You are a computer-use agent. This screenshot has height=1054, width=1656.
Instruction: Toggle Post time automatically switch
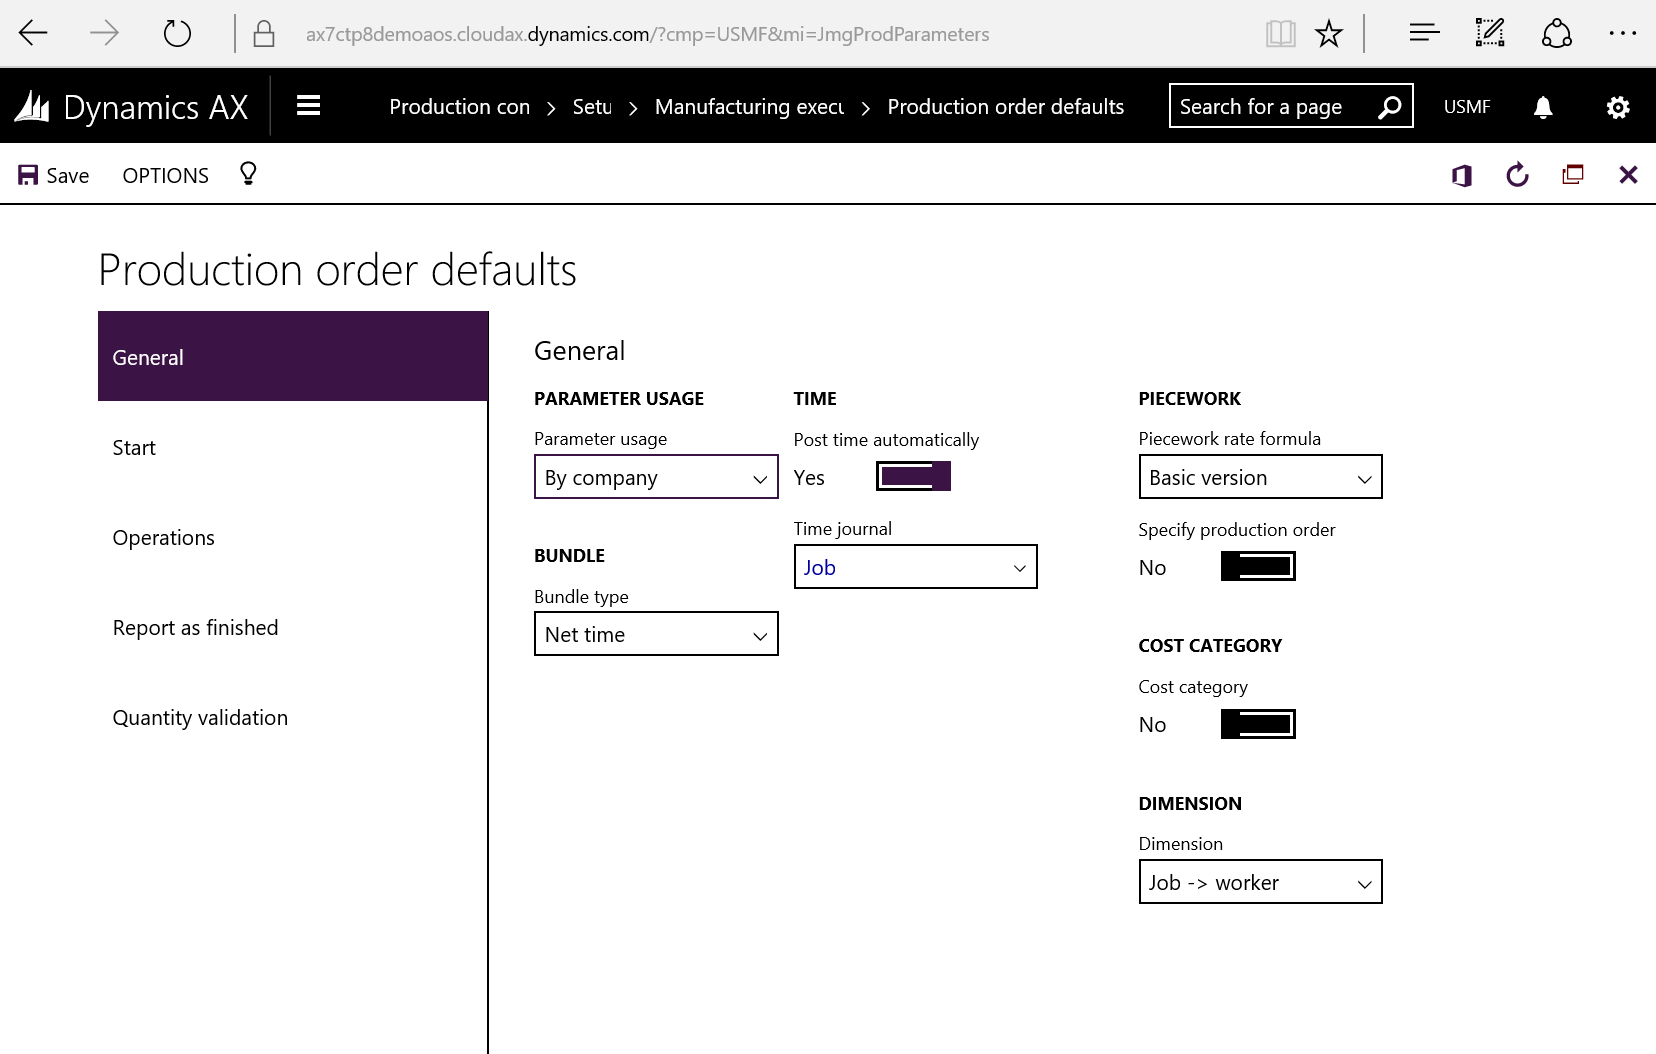pyautogui.click(x=912, y=476)
